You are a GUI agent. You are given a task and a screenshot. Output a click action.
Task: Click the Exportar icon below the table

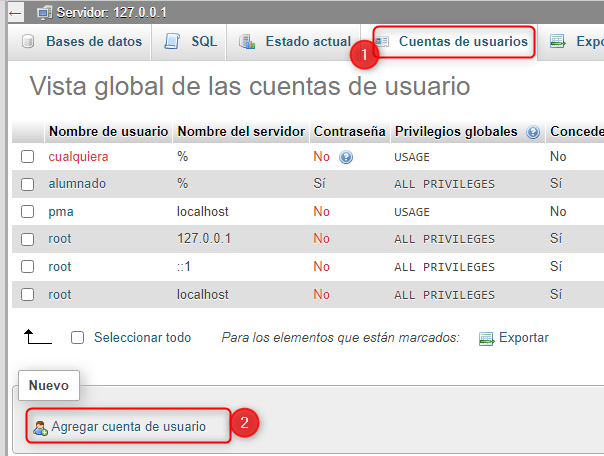tap(486, 338)
